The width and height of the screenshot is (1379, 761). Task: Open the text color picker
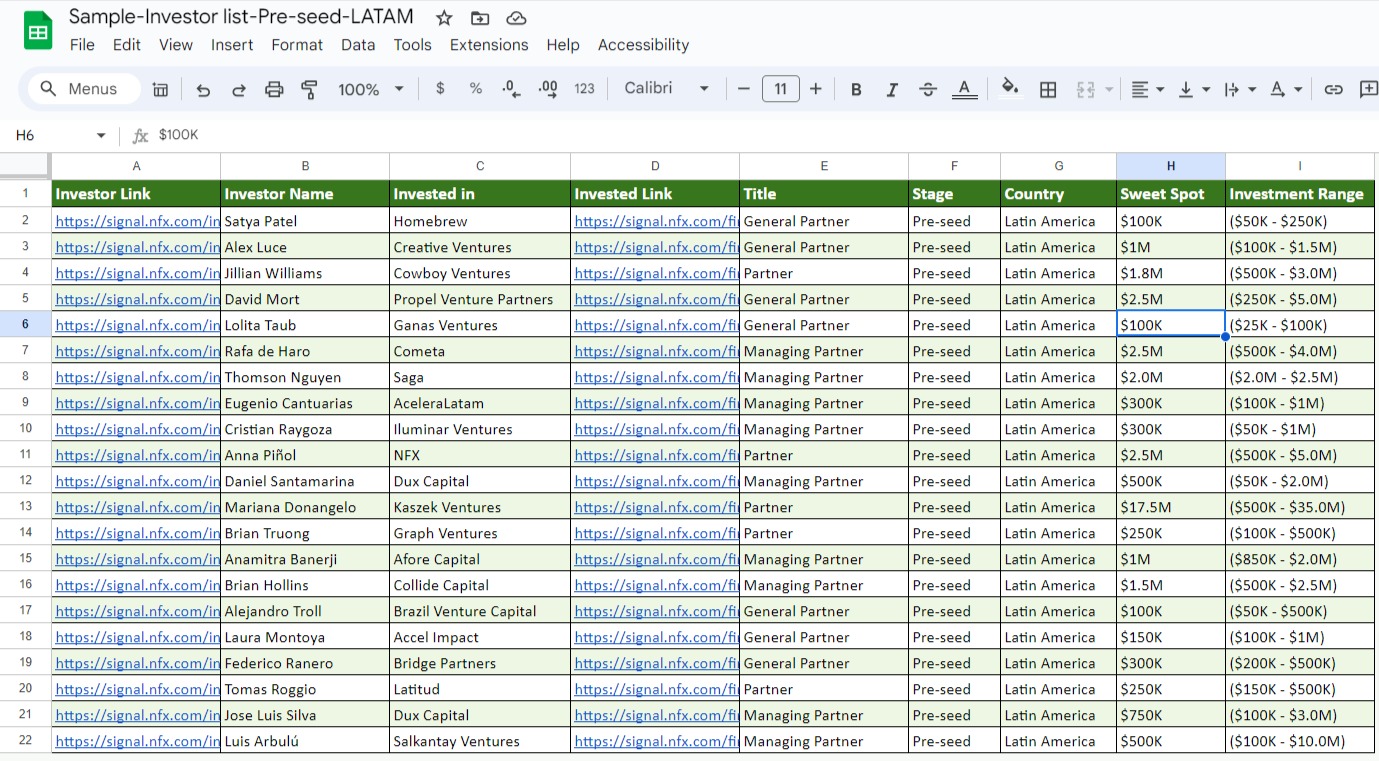(x=964, y=89)
